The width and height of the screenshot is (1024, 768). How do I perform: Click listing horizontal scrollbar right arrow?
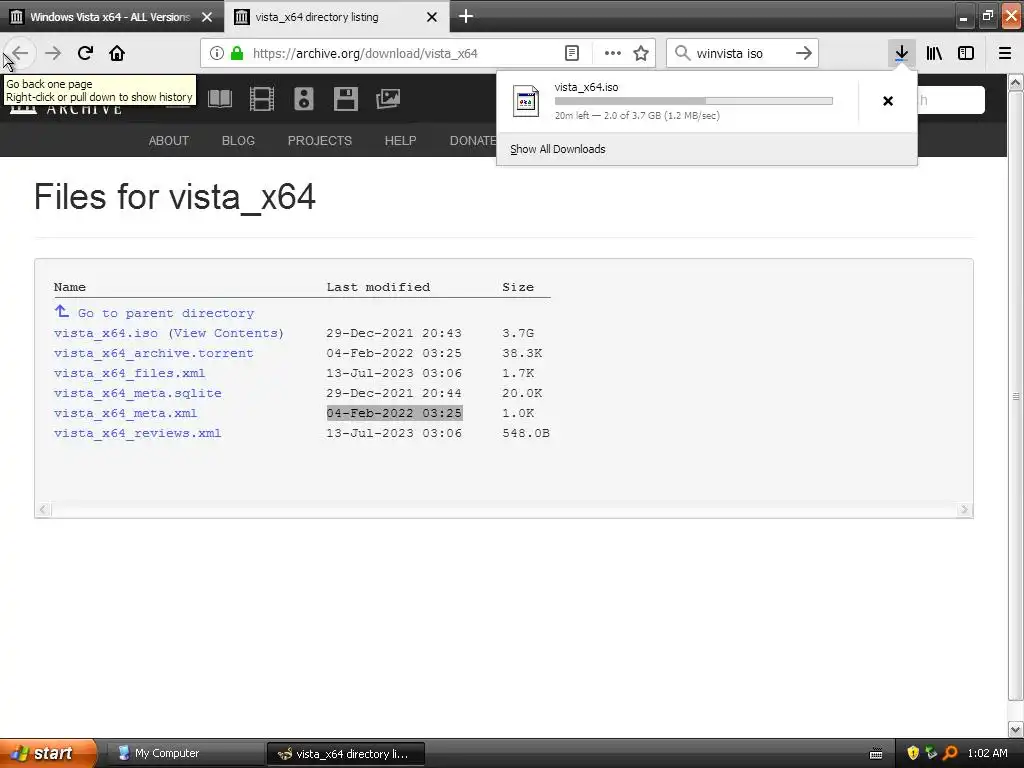(x=964, y=509)
